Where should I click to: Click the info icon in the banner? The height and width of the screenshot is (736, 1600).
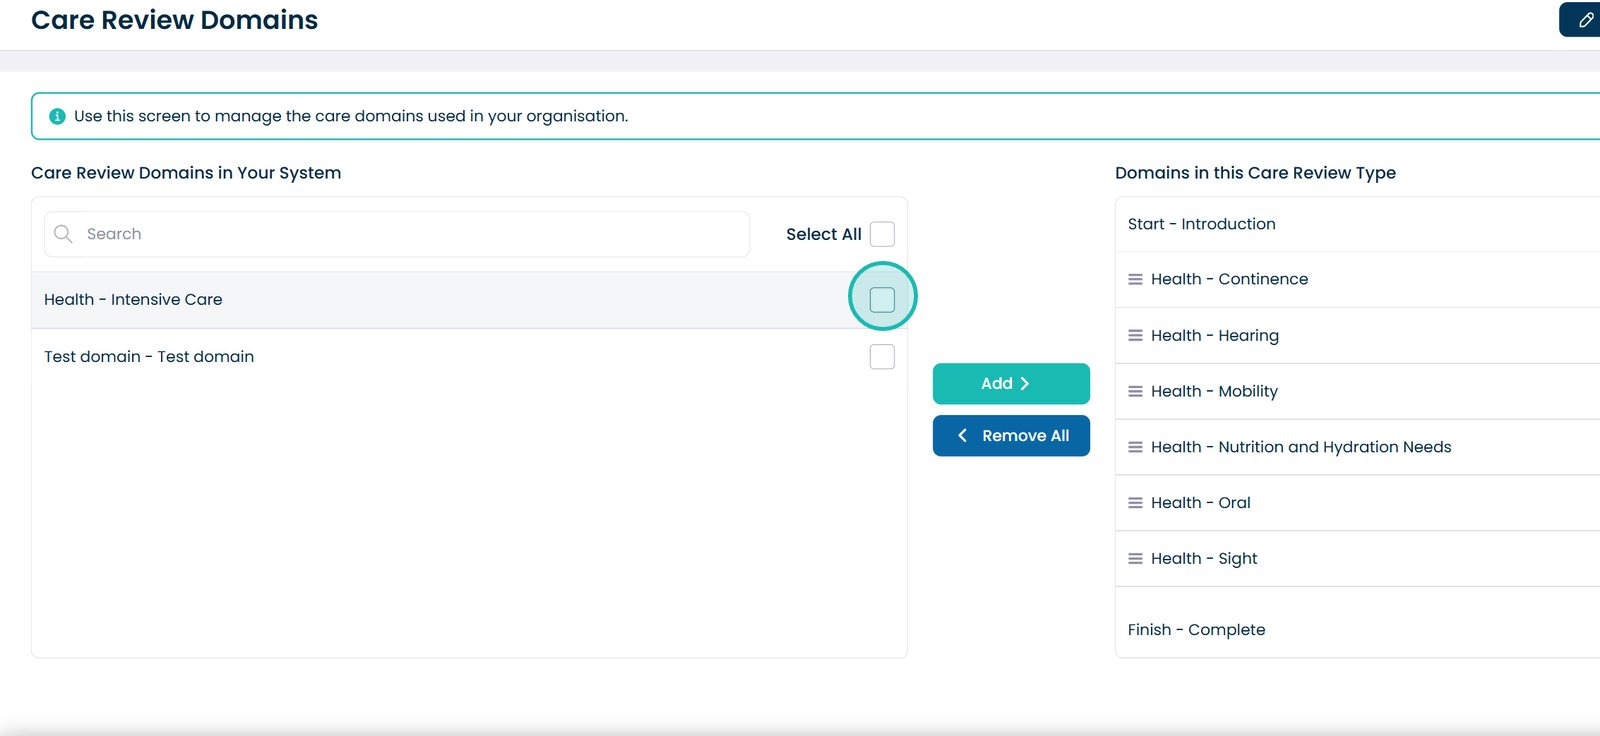pyautogui.click(x=57, y=116)
